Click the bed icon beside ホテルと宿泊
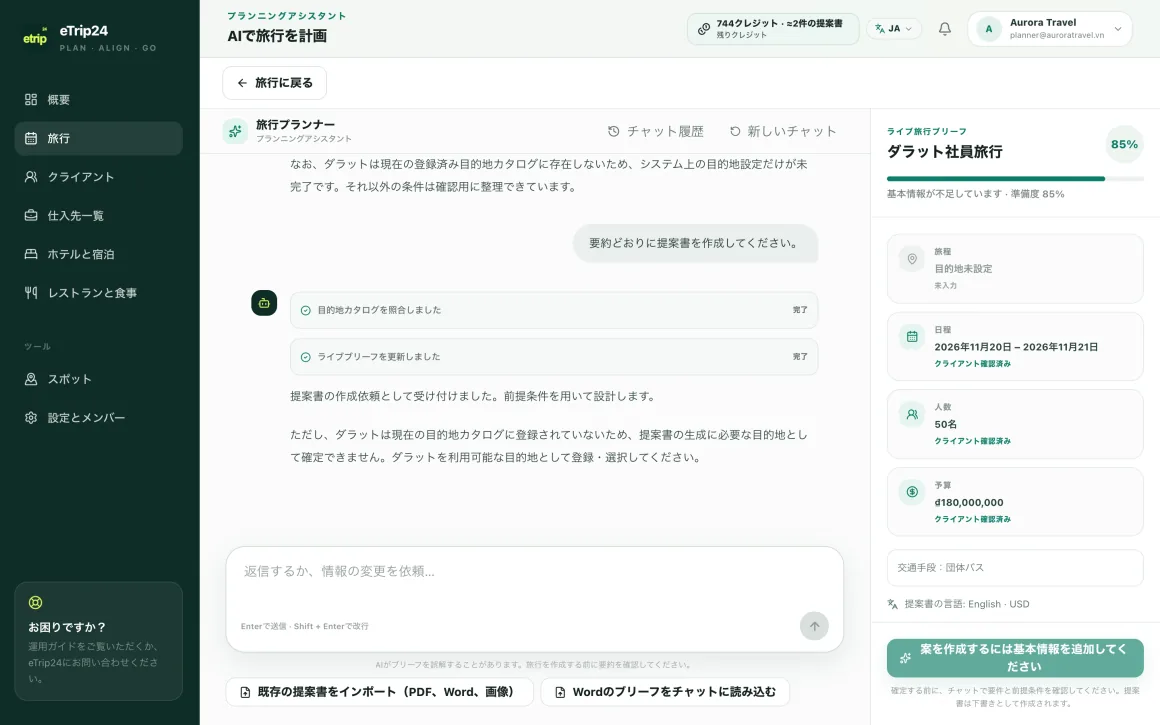This screenshot has height=725, width=1160. pos(31,254)
